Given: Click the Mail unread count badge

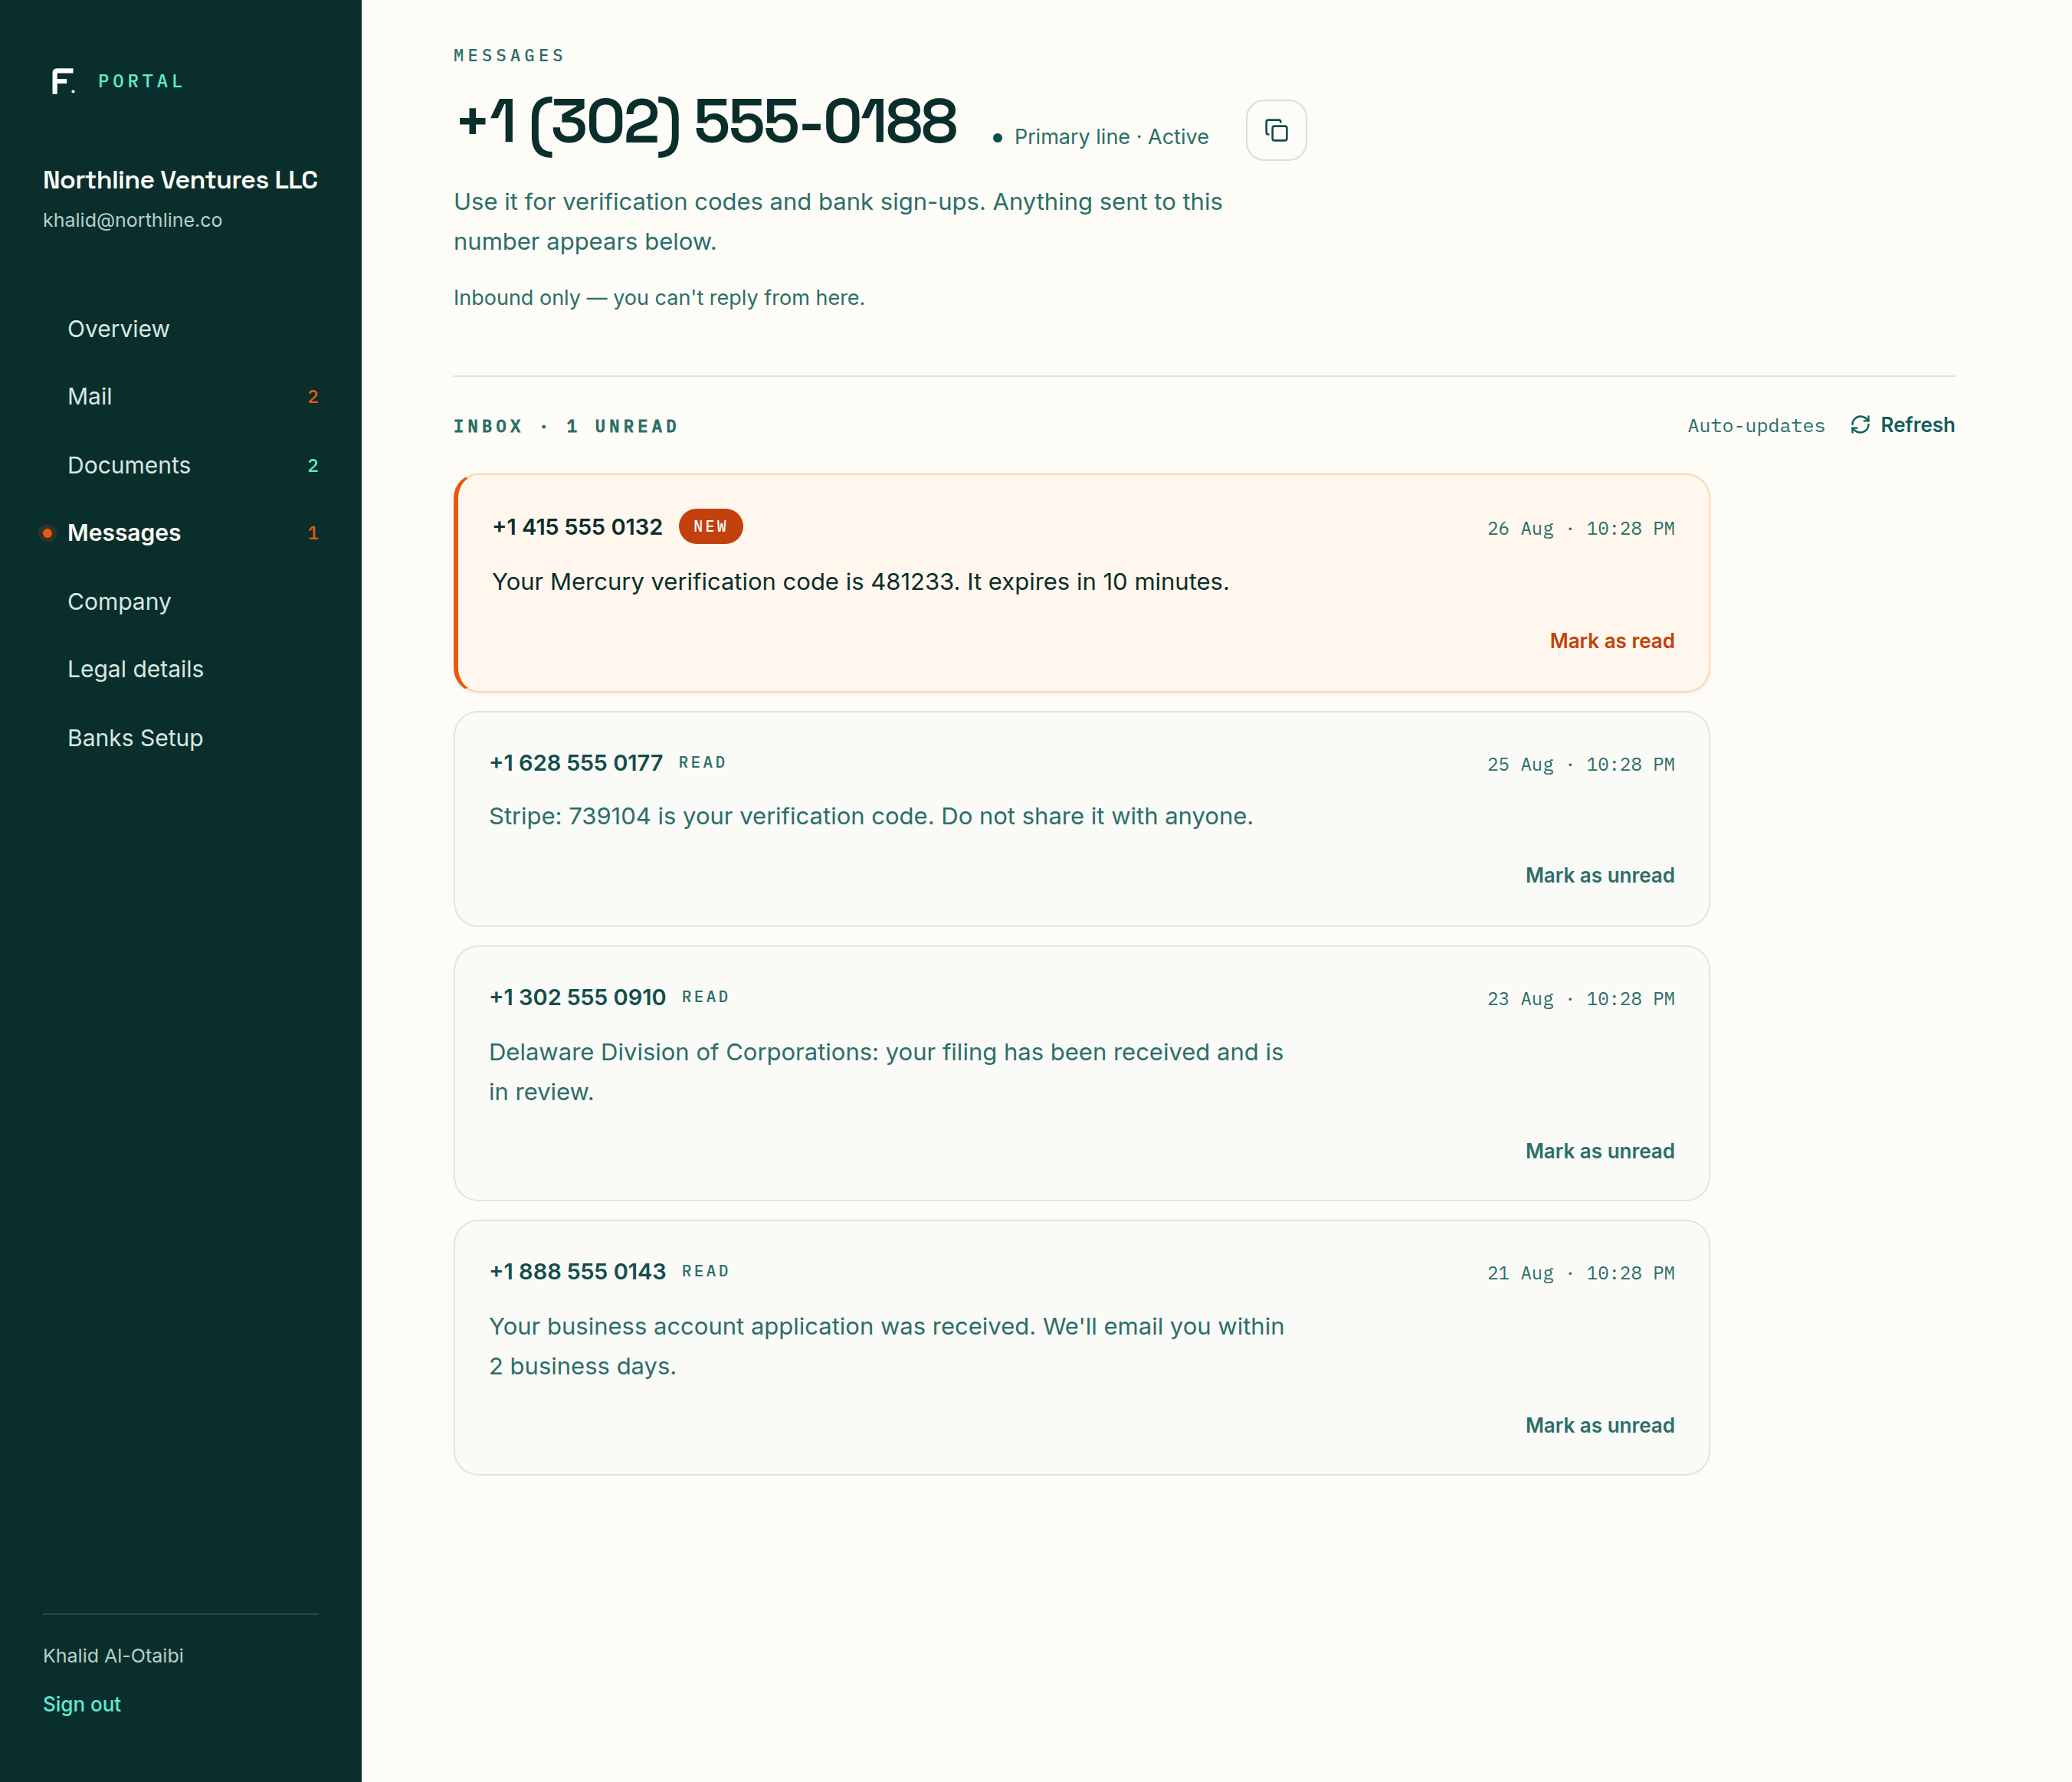Looking at the screenshot, I should pyautogui.click(x=313, y=397).
